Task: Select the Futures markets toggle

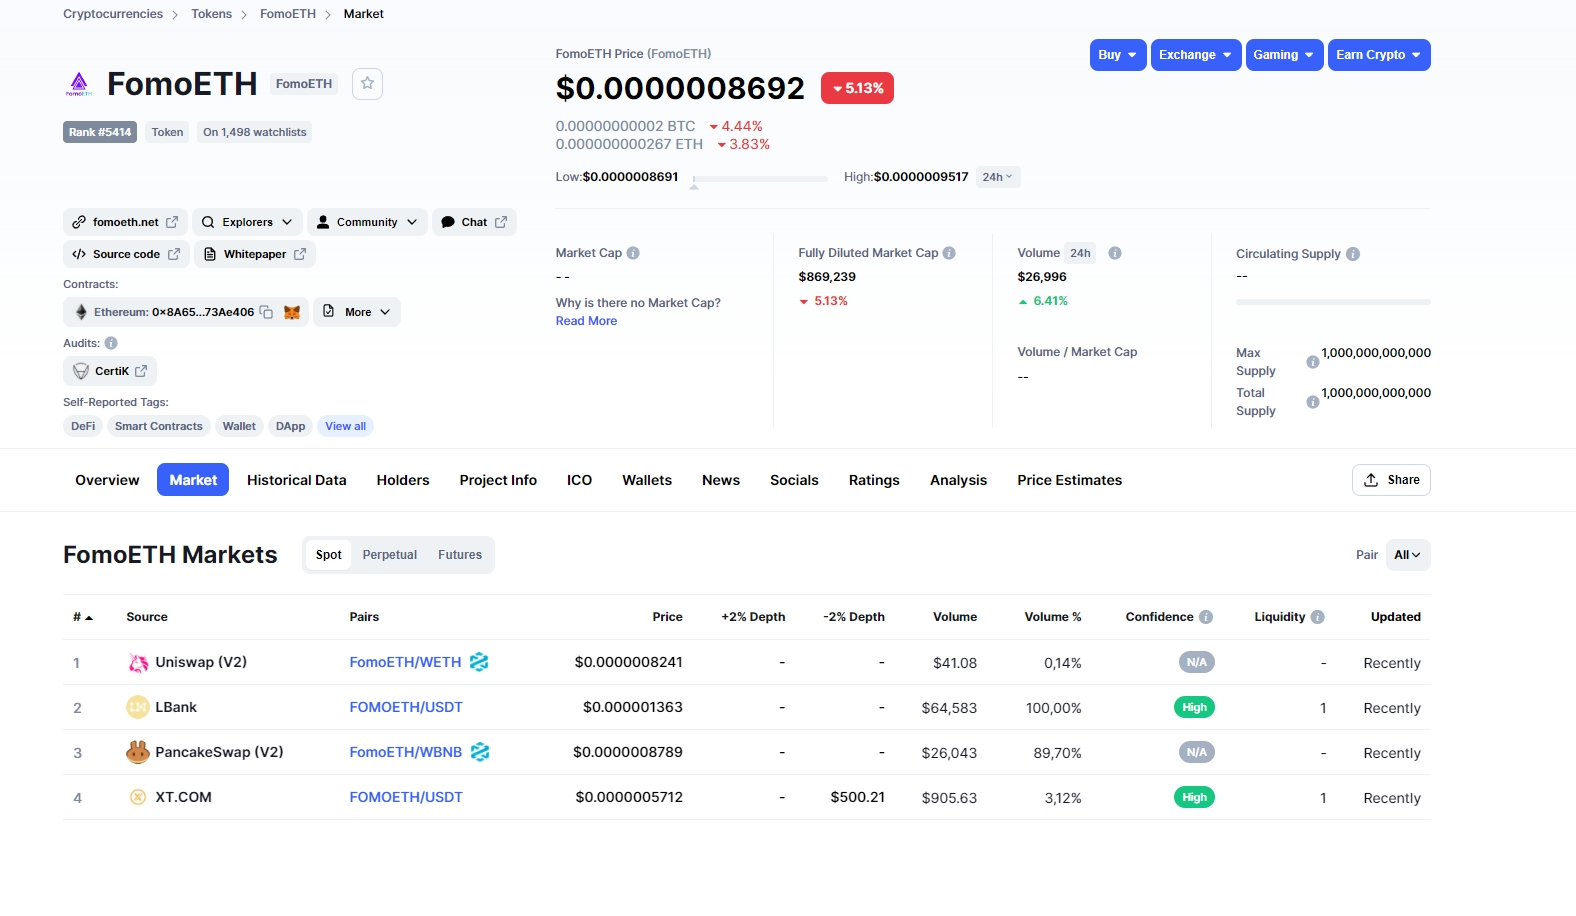Action: coord(460,555)
